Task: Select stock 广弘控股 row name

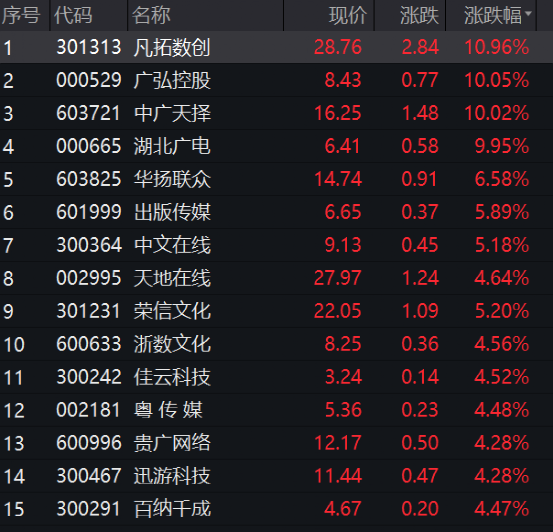Action: [x=172, y=80]
